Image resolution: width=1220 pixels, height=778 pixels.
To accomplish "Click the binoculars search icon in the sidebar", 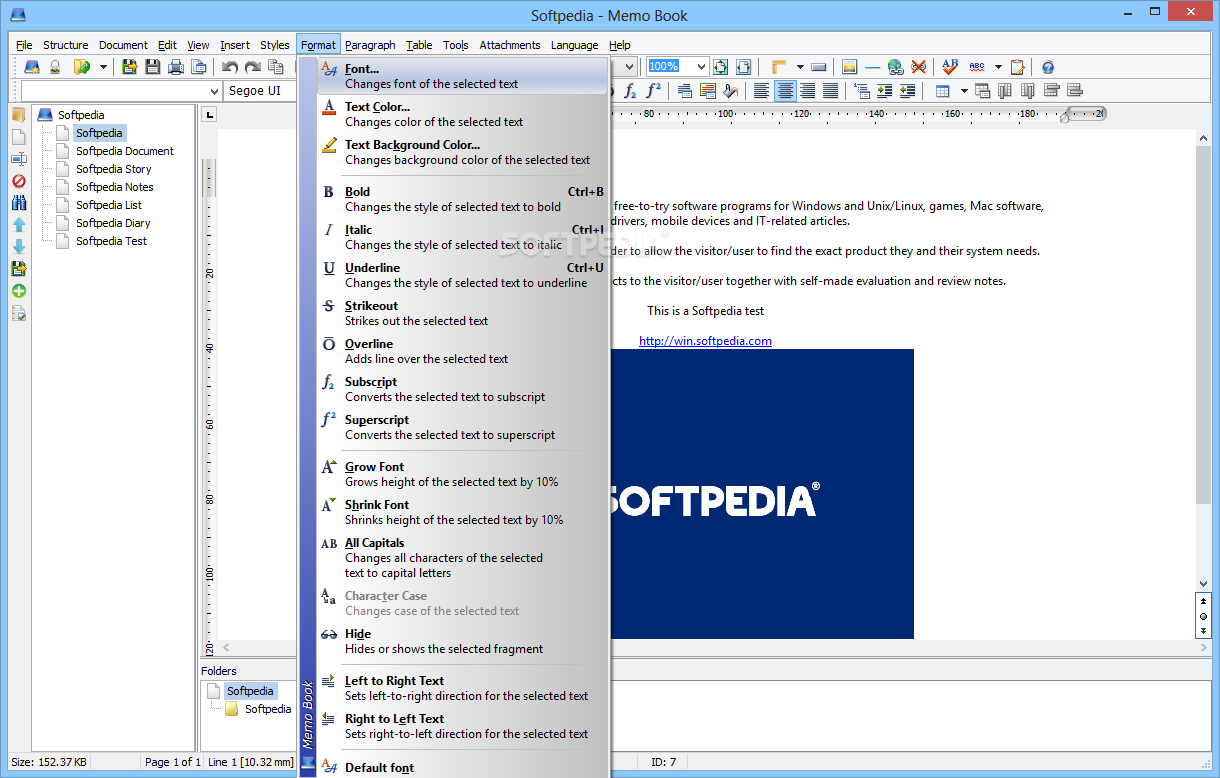I will click(19, 203).
